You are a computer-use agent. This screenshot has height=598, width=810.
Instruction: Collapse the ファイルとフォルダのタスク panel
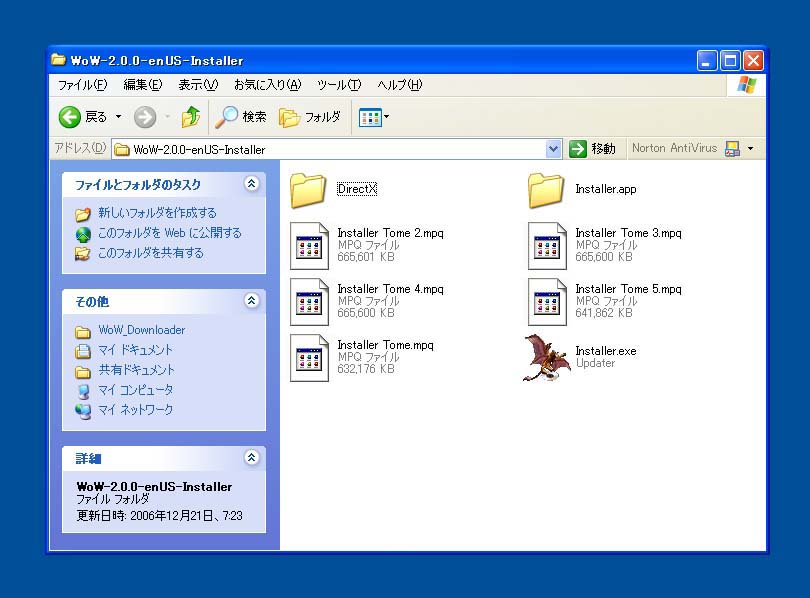pyautogui.click(x=252, y=183)
